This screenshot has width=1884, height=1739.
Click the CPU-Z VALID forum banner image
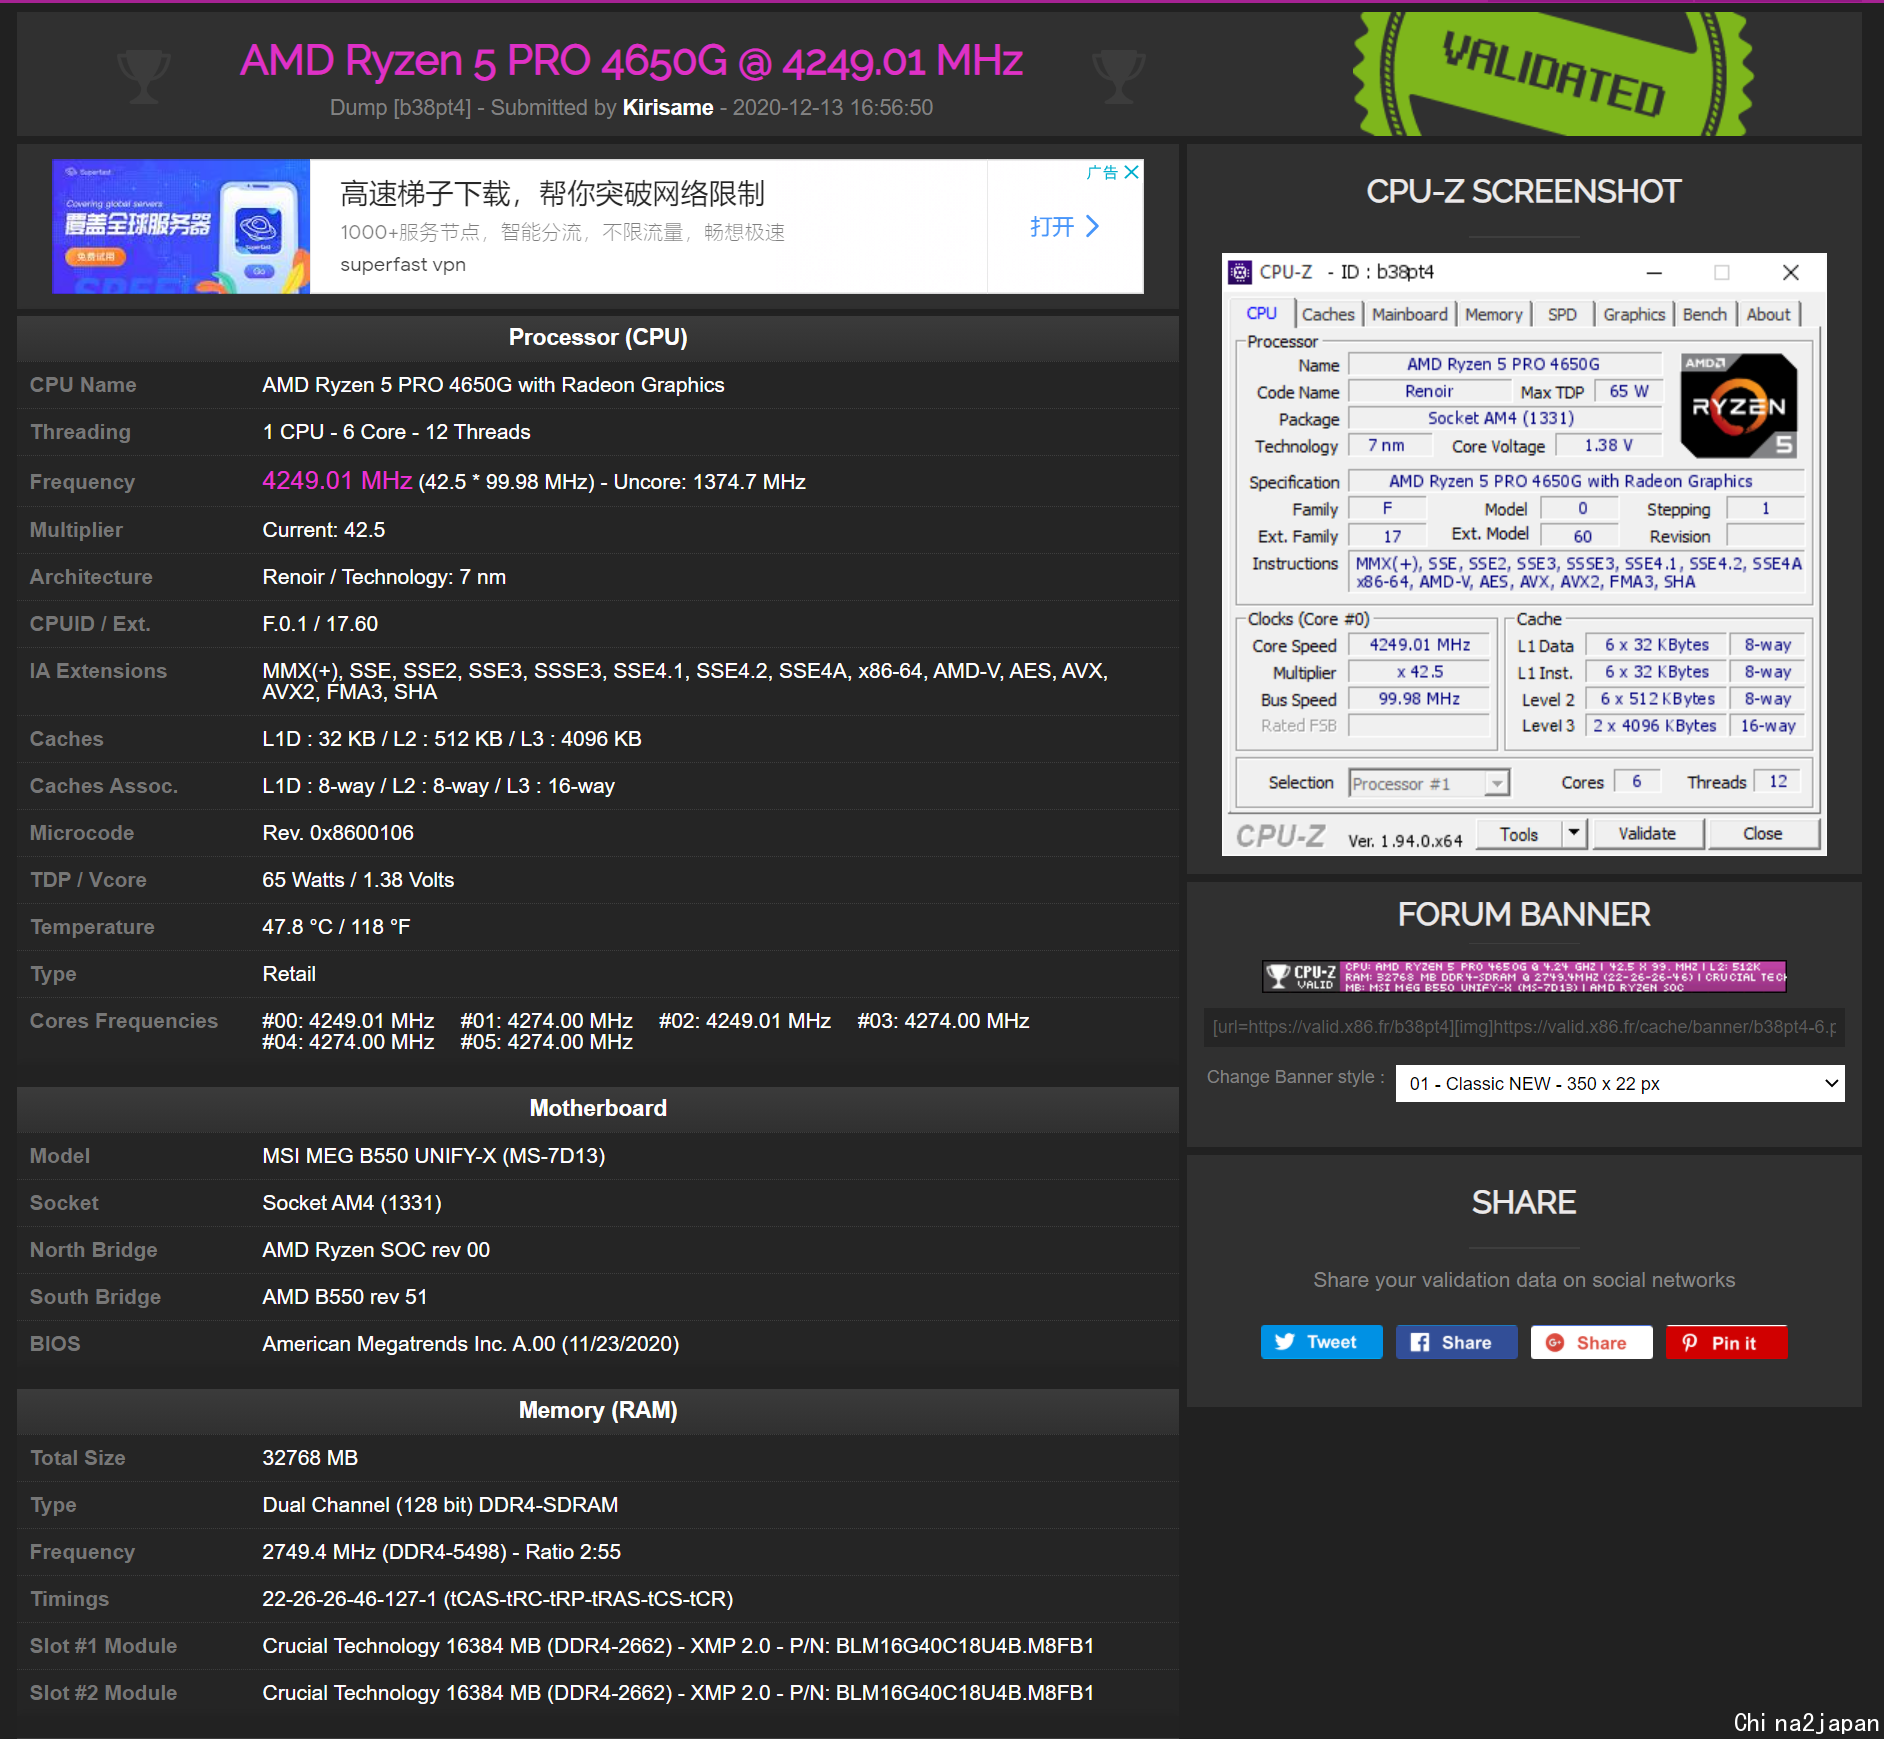tap(1524, 976)
